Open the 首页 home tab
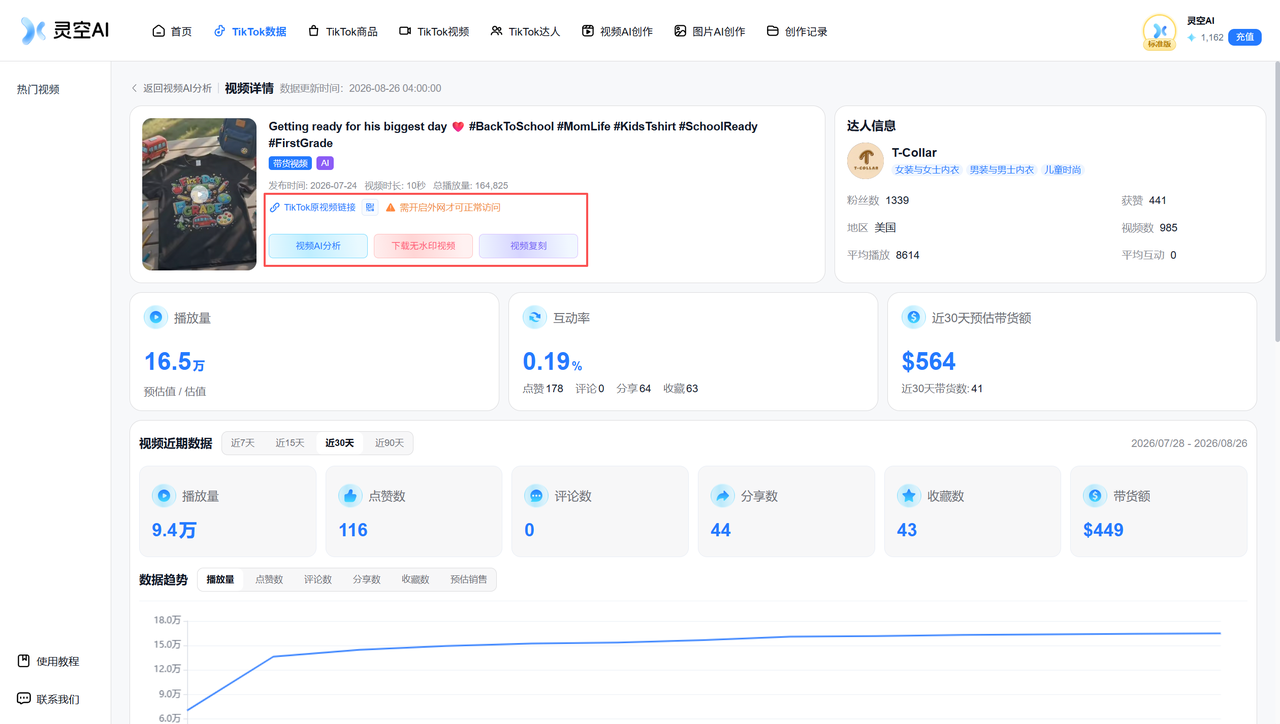Screen dimensions: 1280x724 (x=172, y=31)
